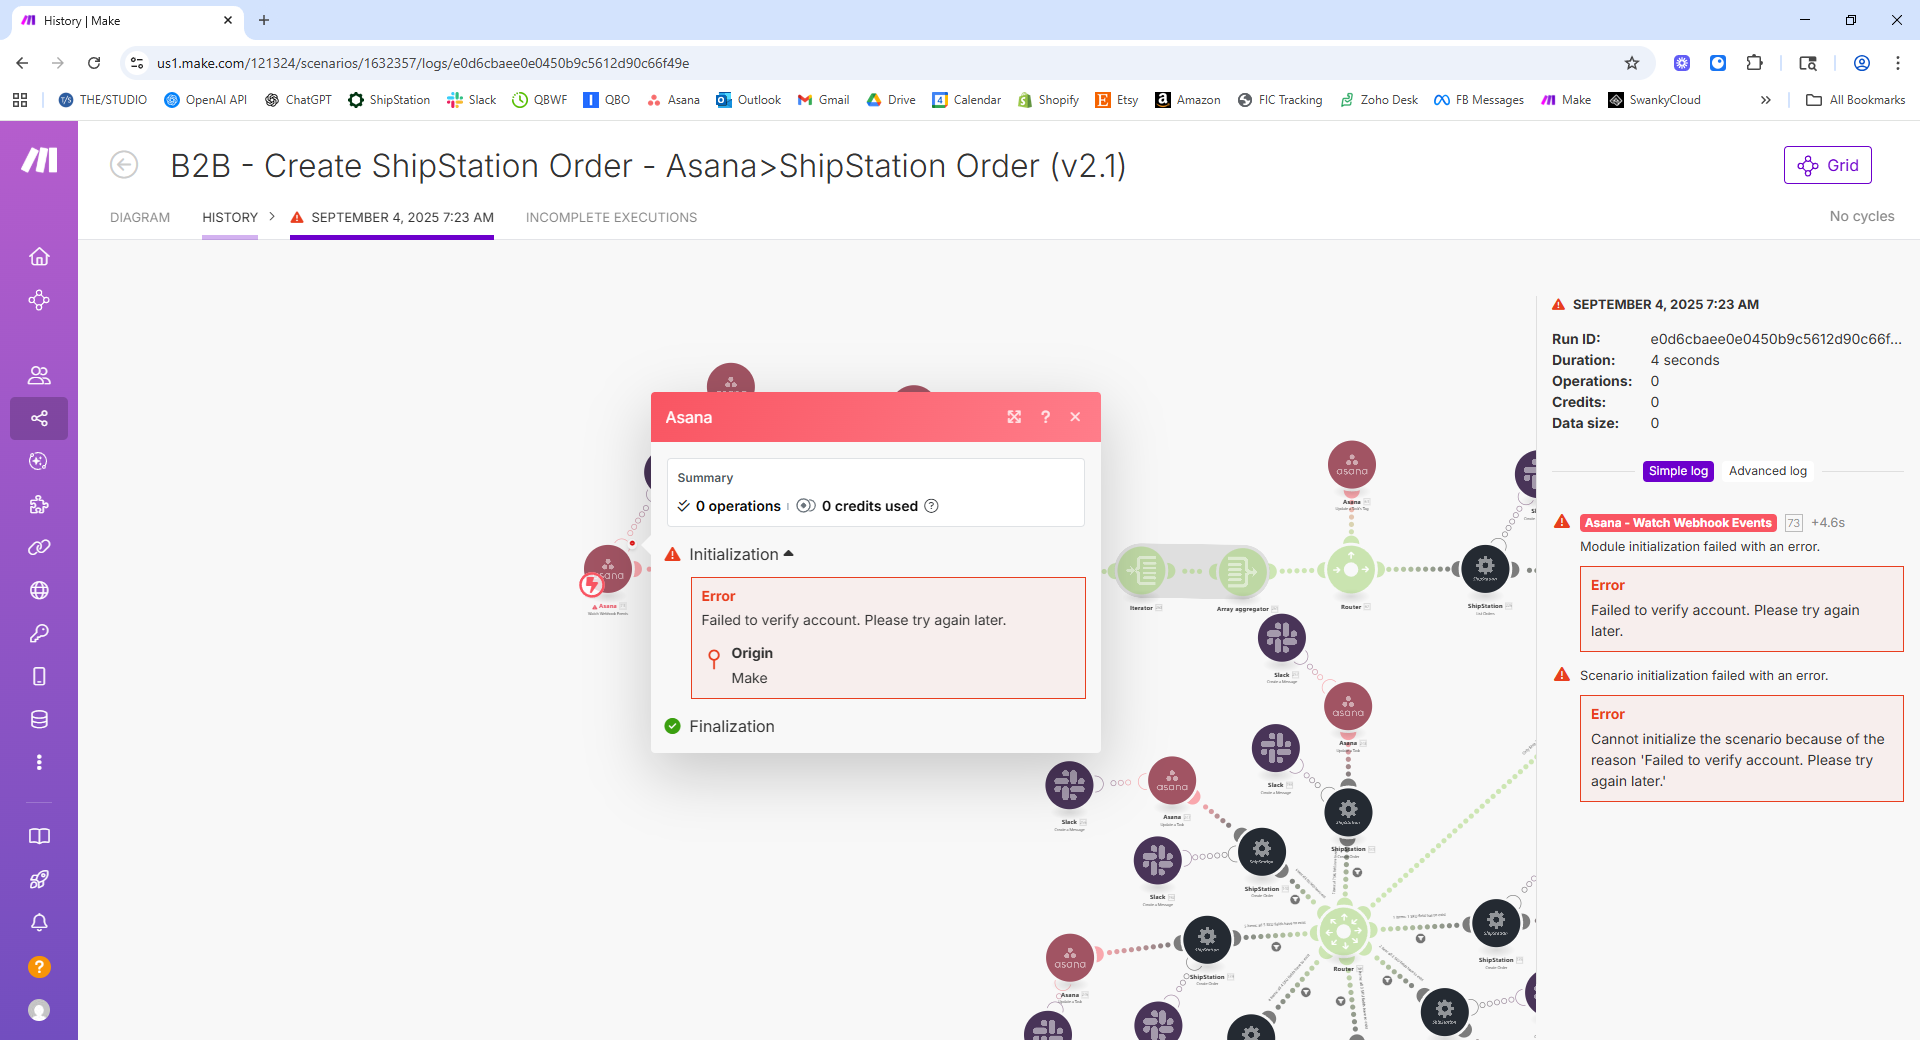Open the INCOMPLETE EXECUTIONS tab
This screenshot has height=1040, width=1920.
[611, 217]
